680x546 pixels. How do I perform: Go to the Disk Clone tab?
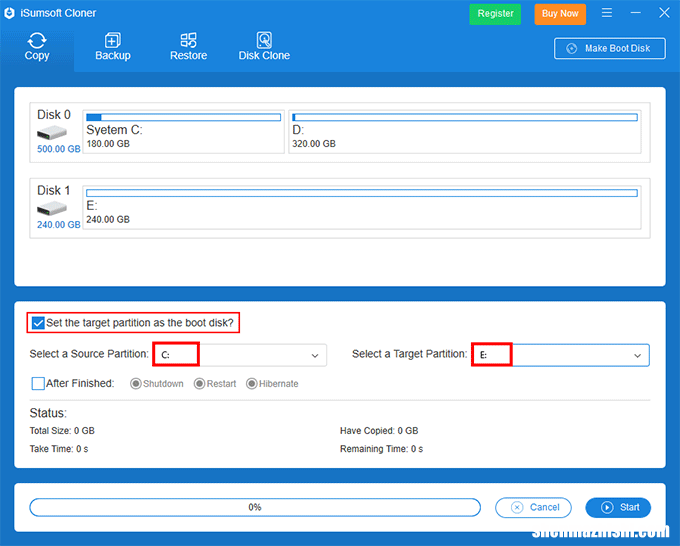tap(264, 47)
